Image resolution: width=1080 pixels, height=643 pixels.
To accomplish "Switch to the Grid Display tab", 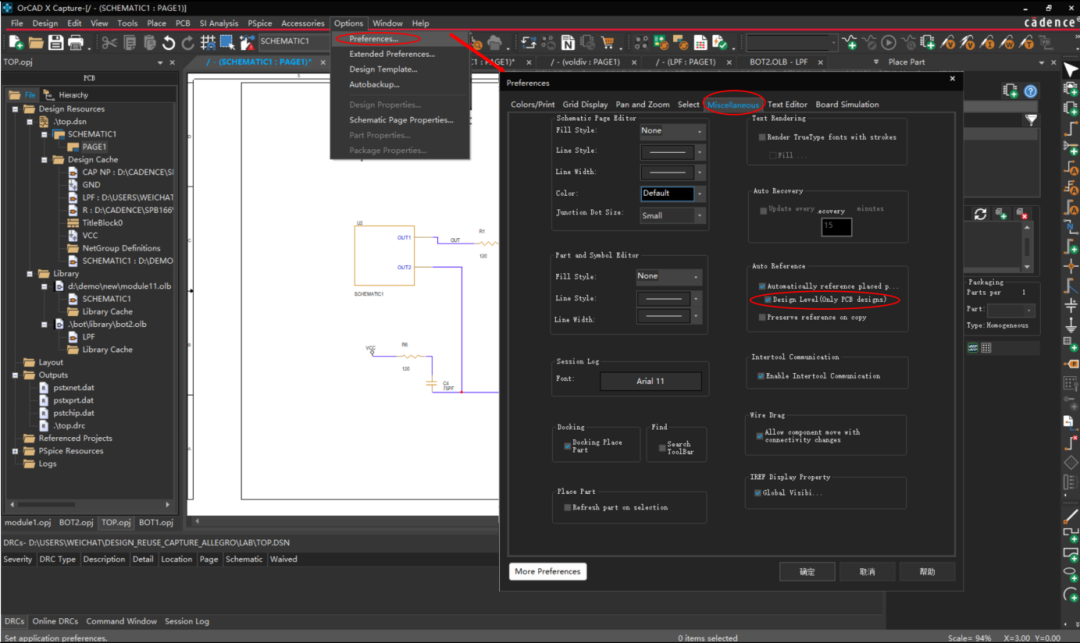I will click(x=585, y=104).
